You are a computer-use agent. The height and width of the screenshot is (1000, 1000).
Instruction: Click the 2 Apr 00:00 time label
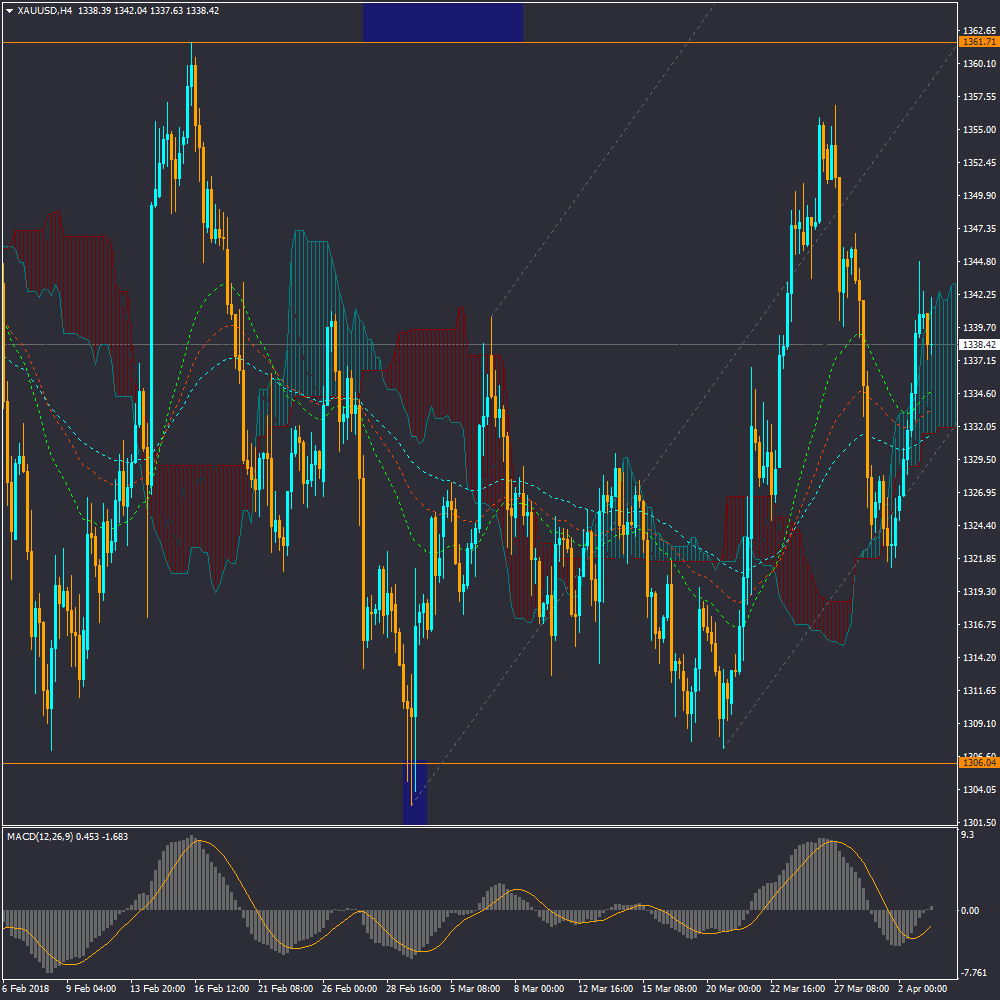[921, 989]
